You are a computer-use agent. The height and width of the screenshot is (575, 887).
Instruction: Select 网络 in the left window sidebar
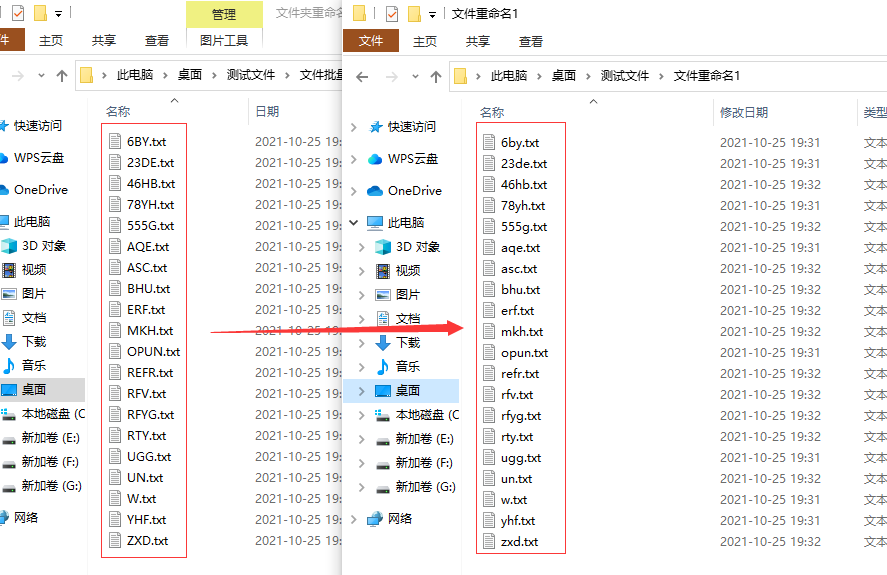click(26, 517)
